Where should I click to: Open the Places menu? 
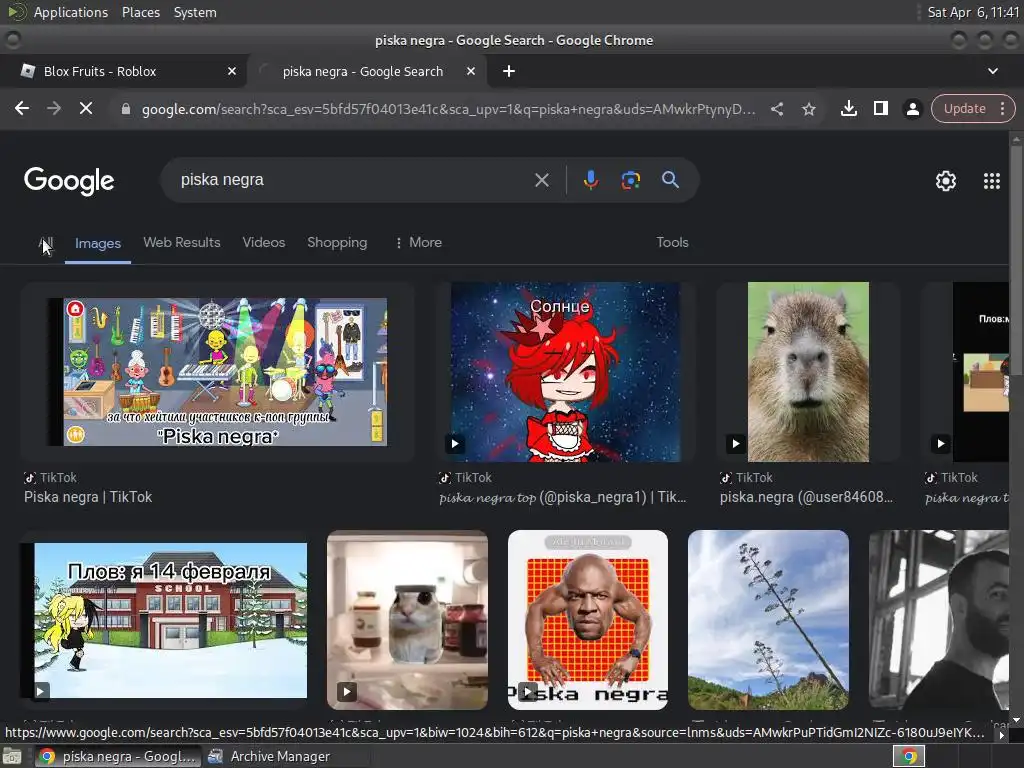point(140,12)
